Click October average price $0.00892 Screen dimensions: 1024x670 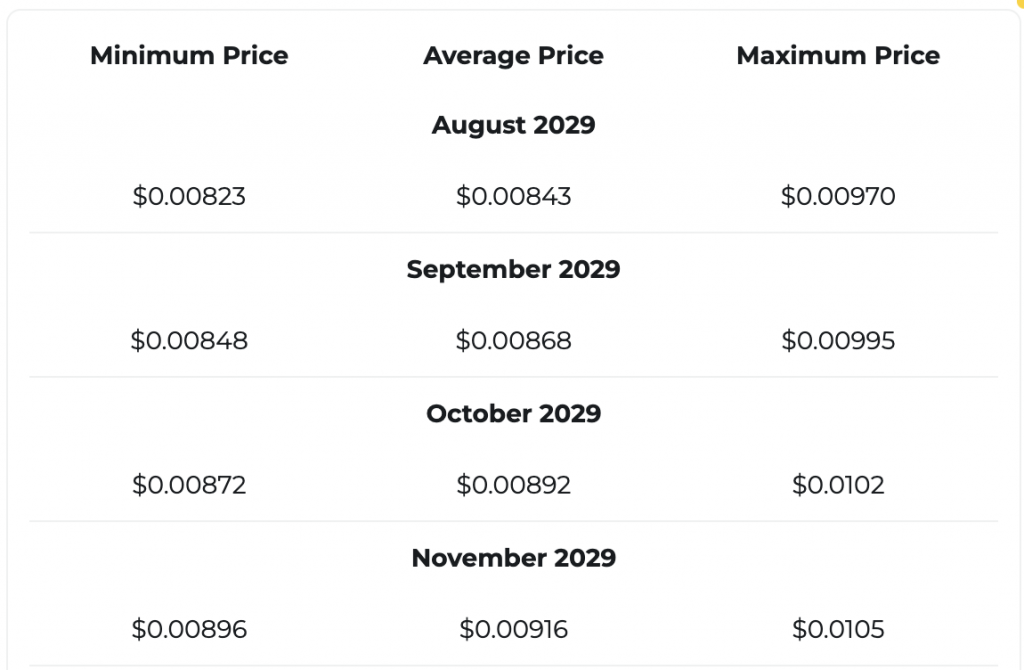tap(513, 485)
